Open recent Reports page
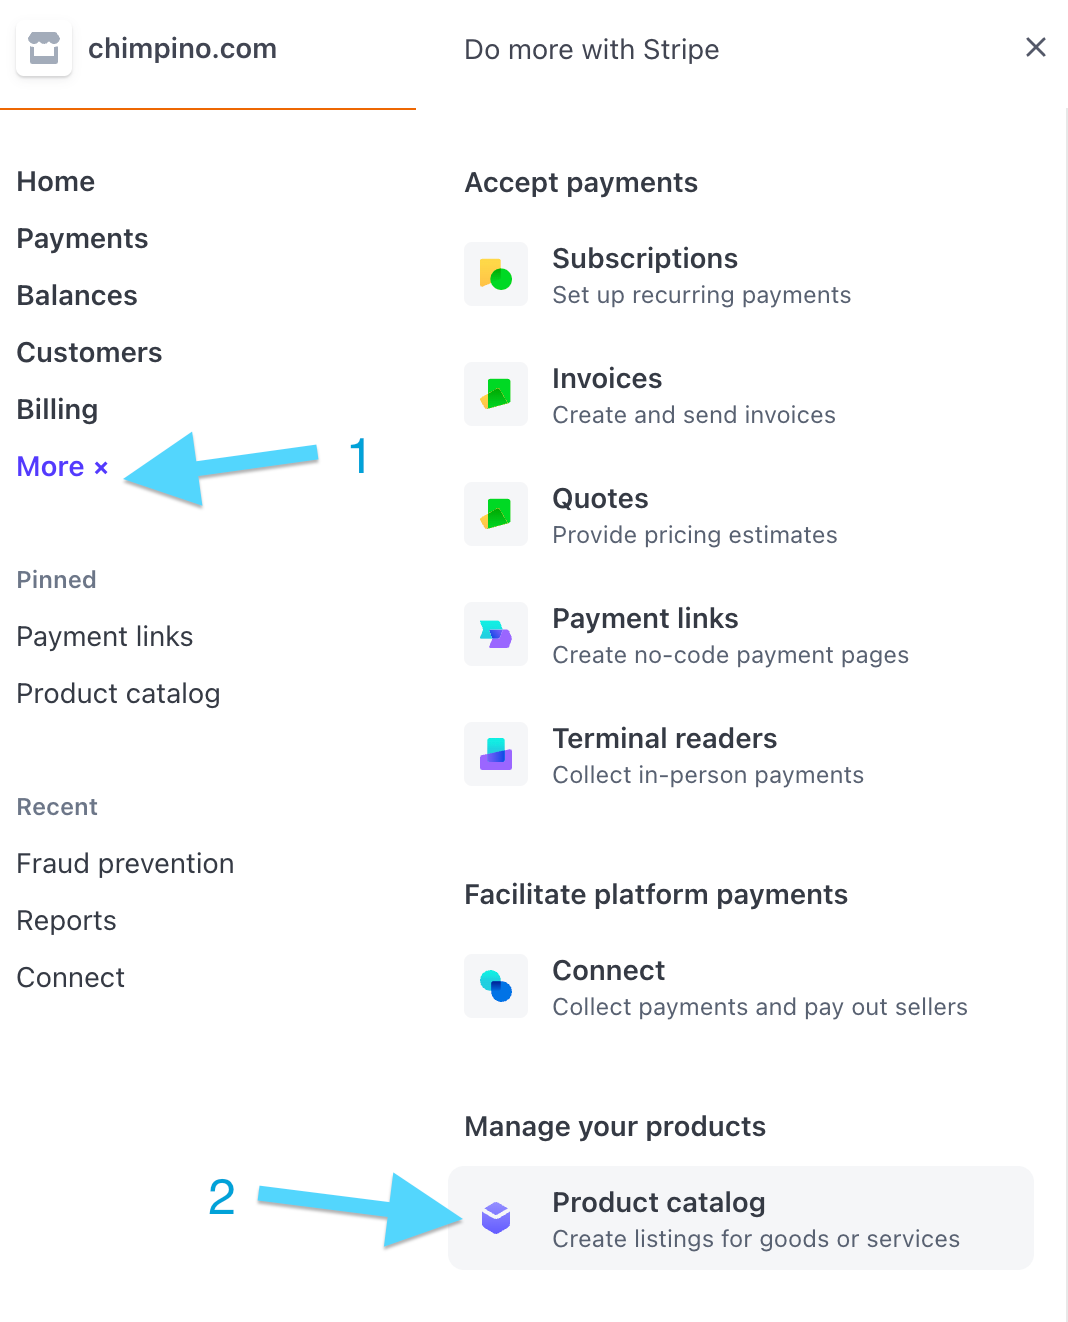This screenshot has height=1322, width=1068. point(66,921)
